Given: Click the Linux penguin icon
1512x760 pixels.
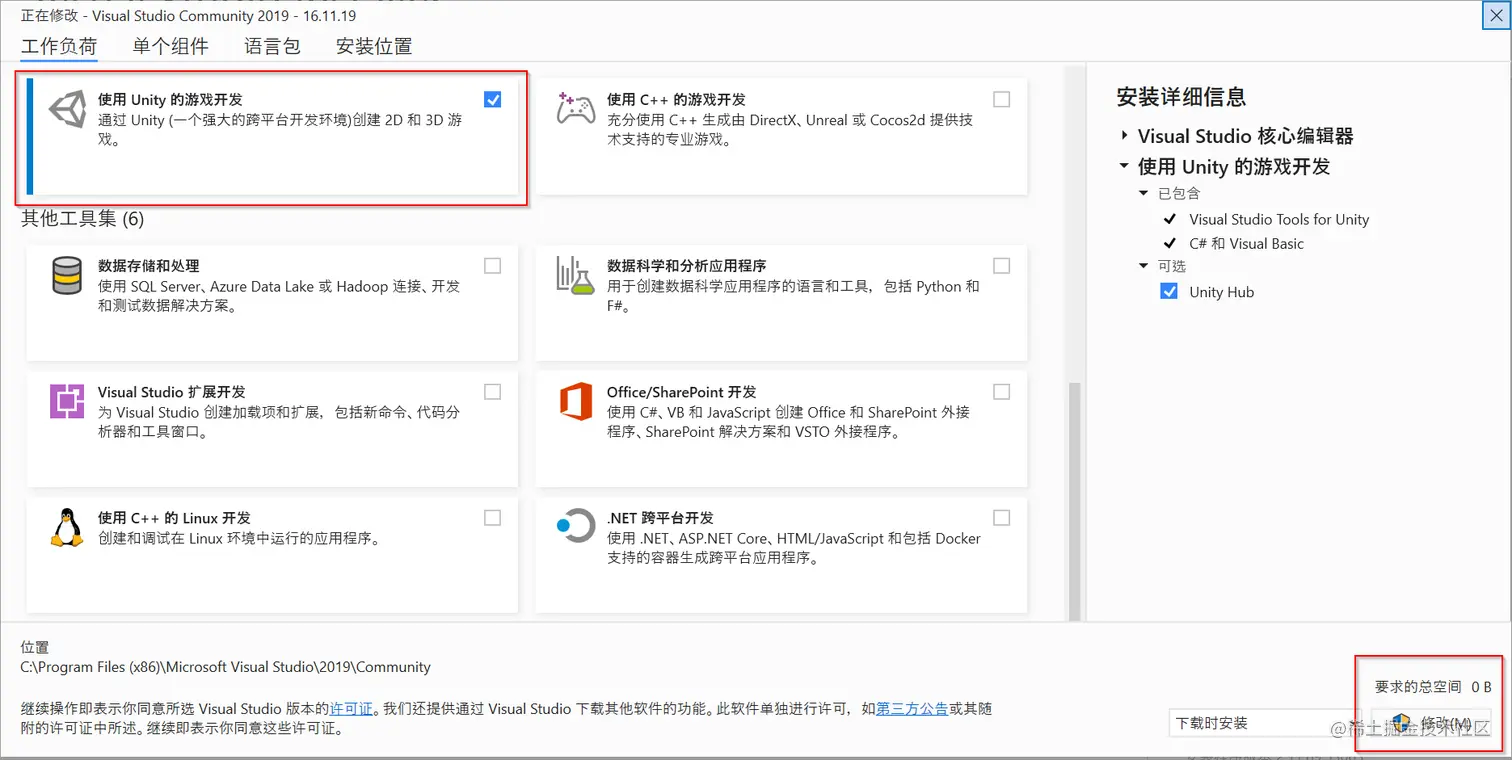Looking at the screenshot, I should tap(67, 527).
